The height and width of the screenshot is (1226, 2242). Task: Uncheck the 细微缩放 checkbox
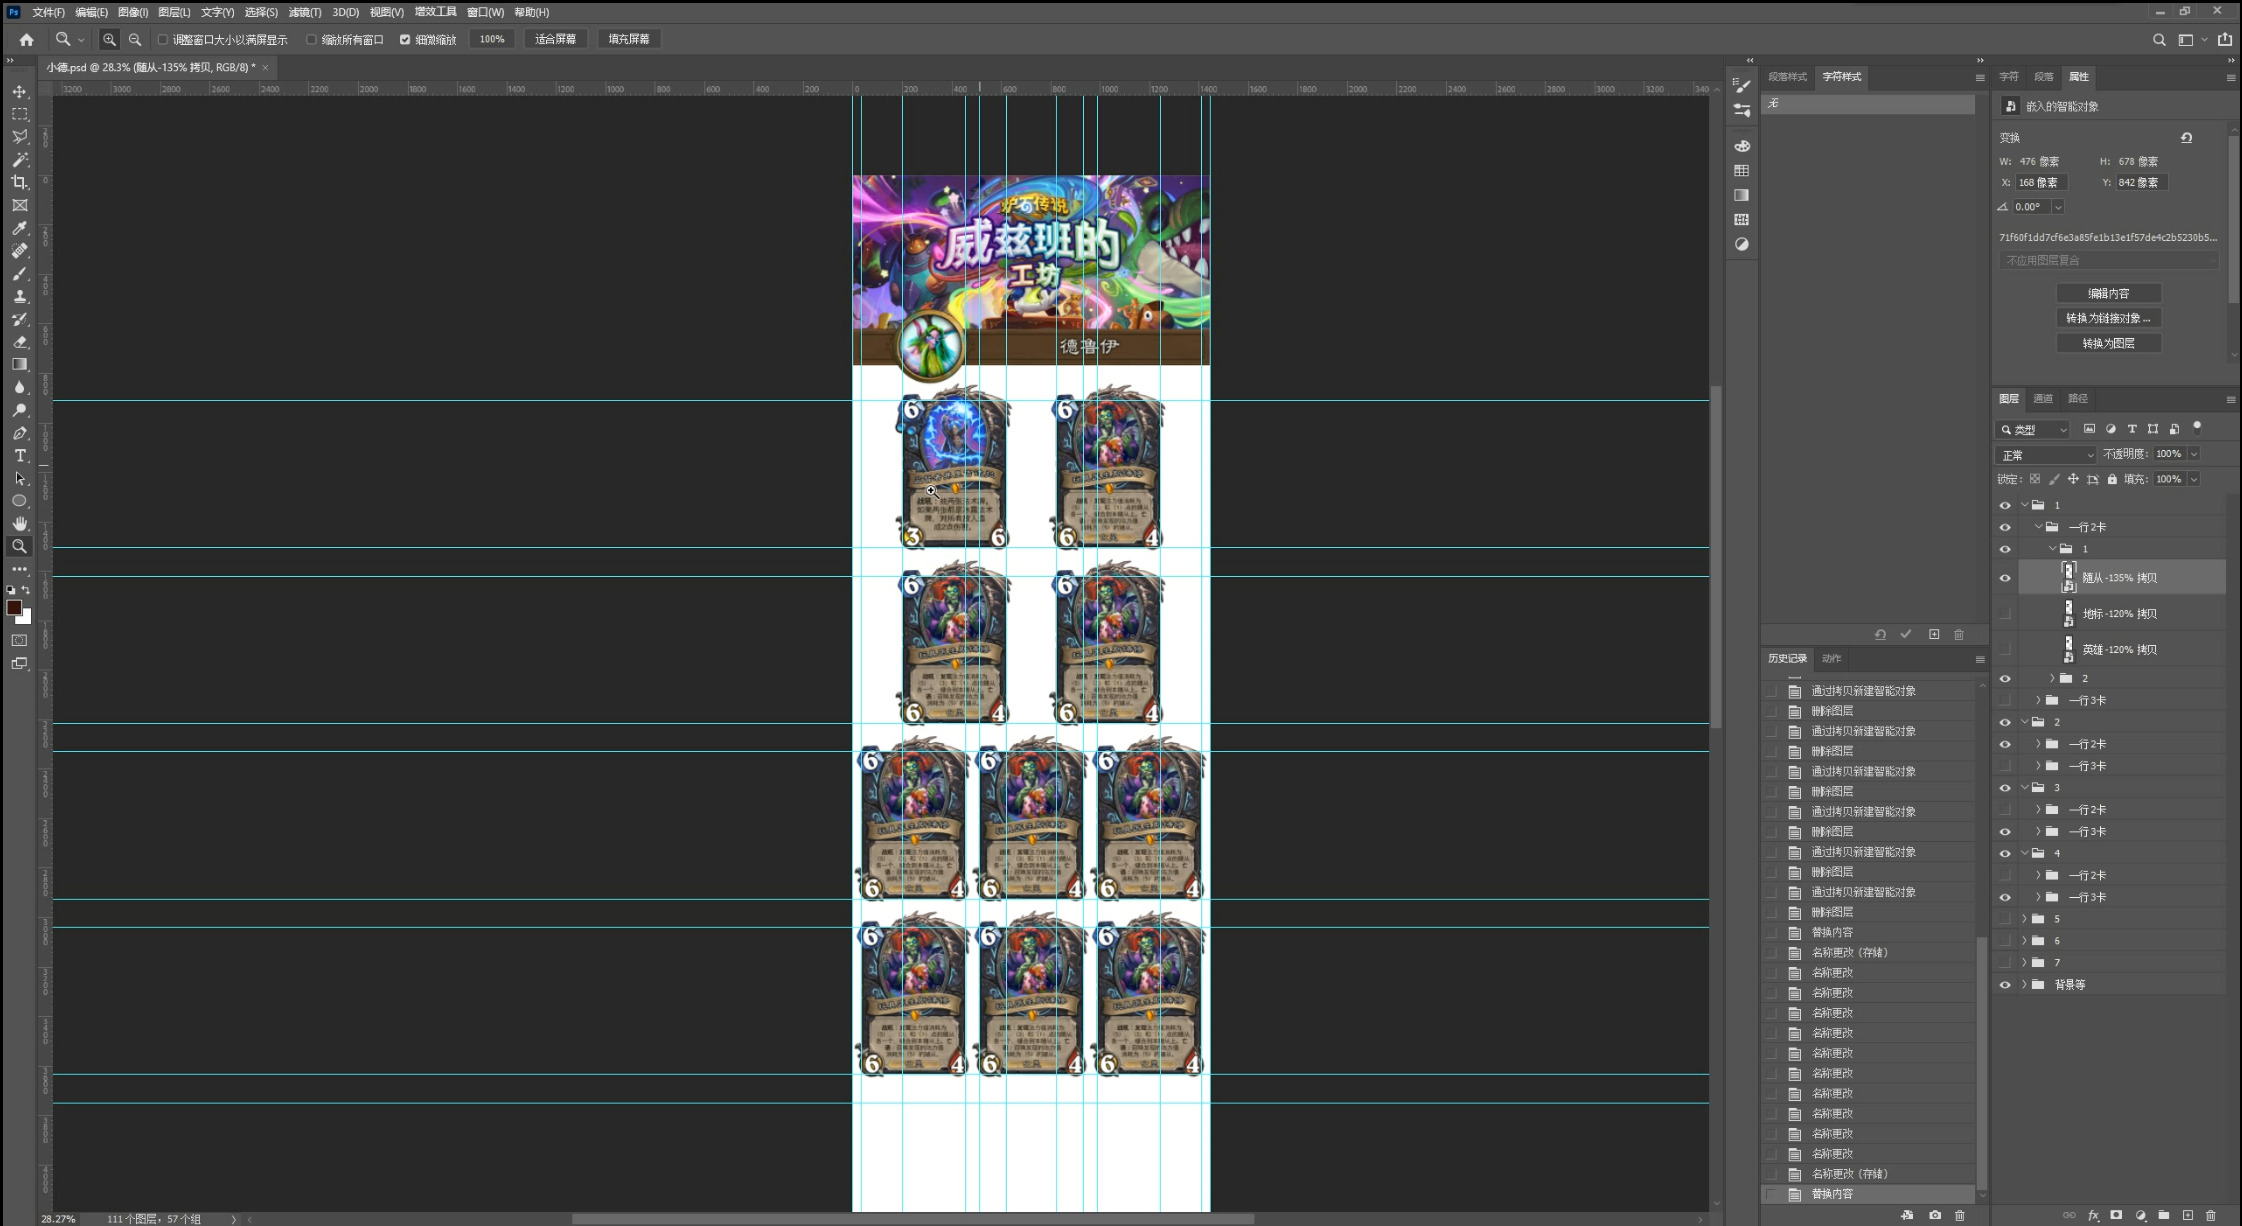(405, 40)
